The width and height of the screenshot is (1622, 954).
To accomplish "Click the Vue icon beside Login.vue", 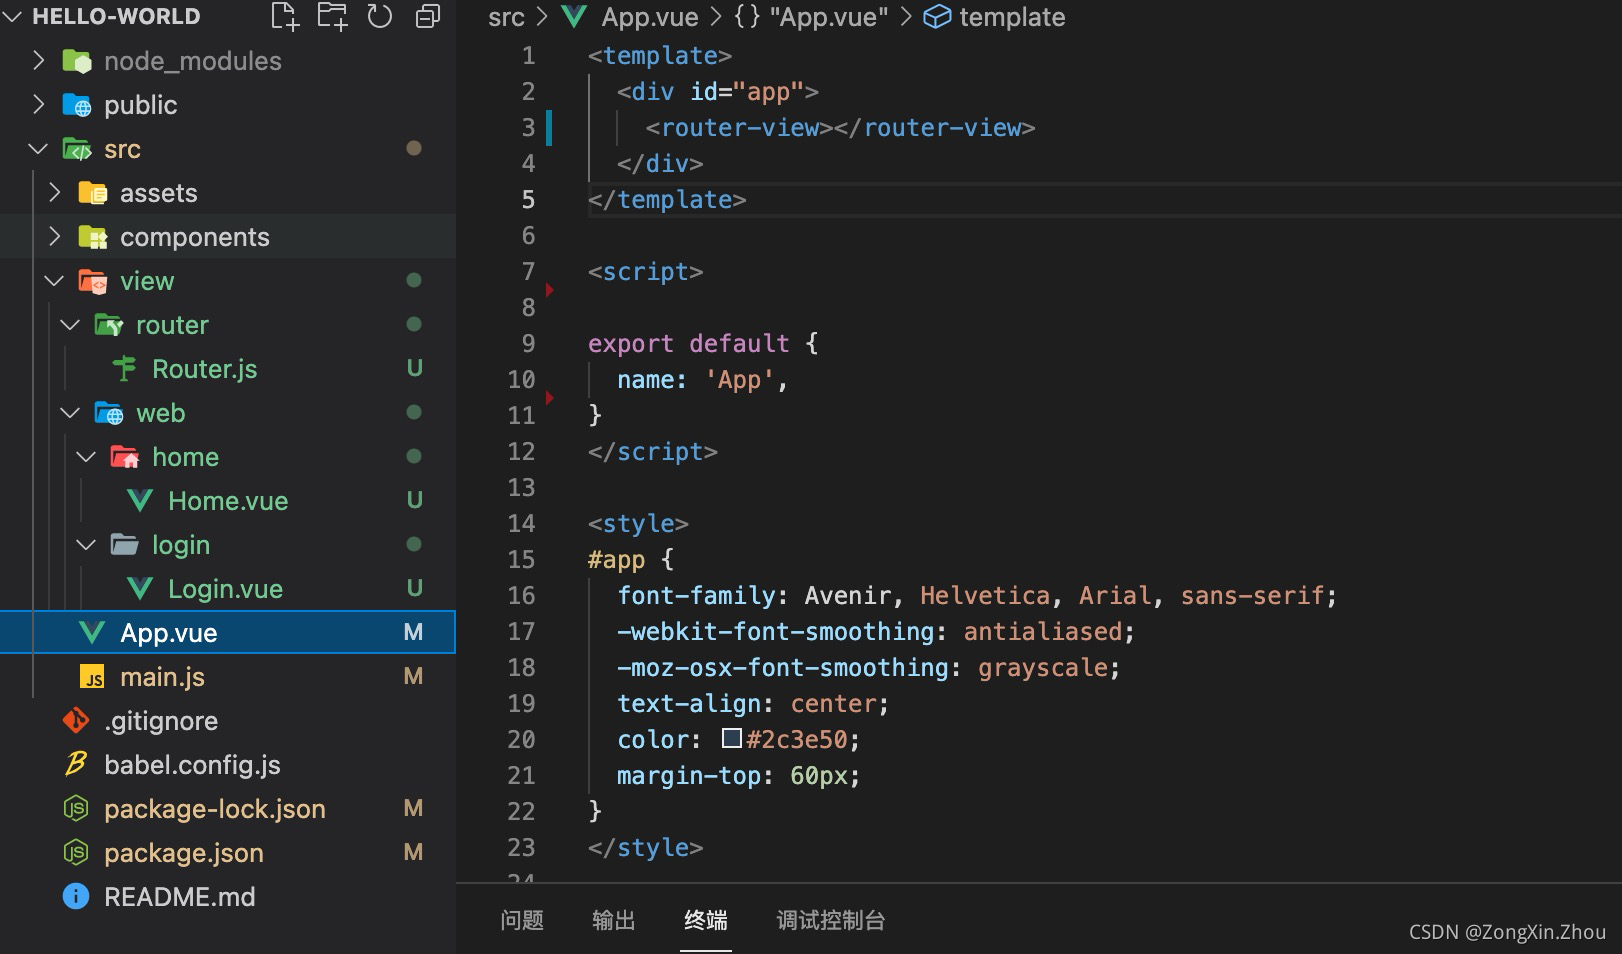I will (141, 589).
